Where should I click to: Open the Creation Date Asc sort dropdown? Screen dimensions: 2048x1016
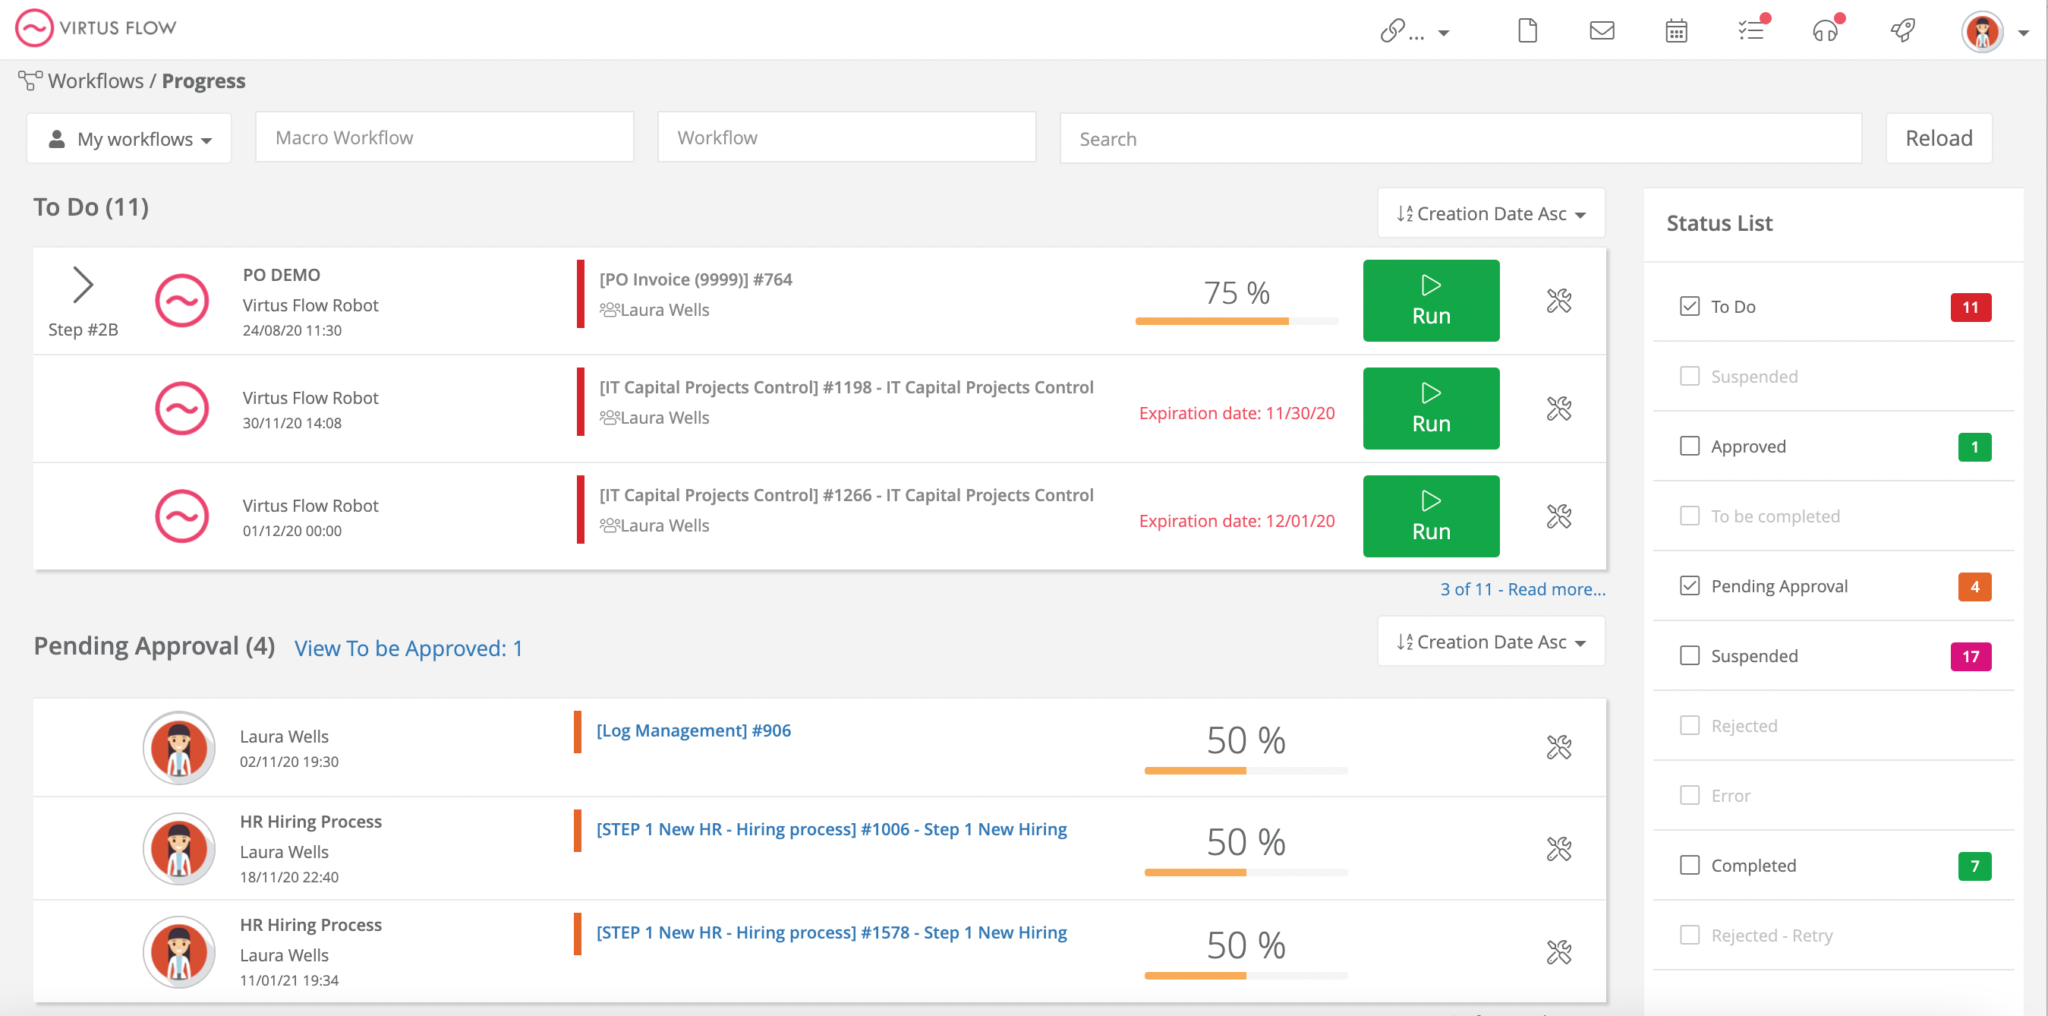tap(1490, 213)
